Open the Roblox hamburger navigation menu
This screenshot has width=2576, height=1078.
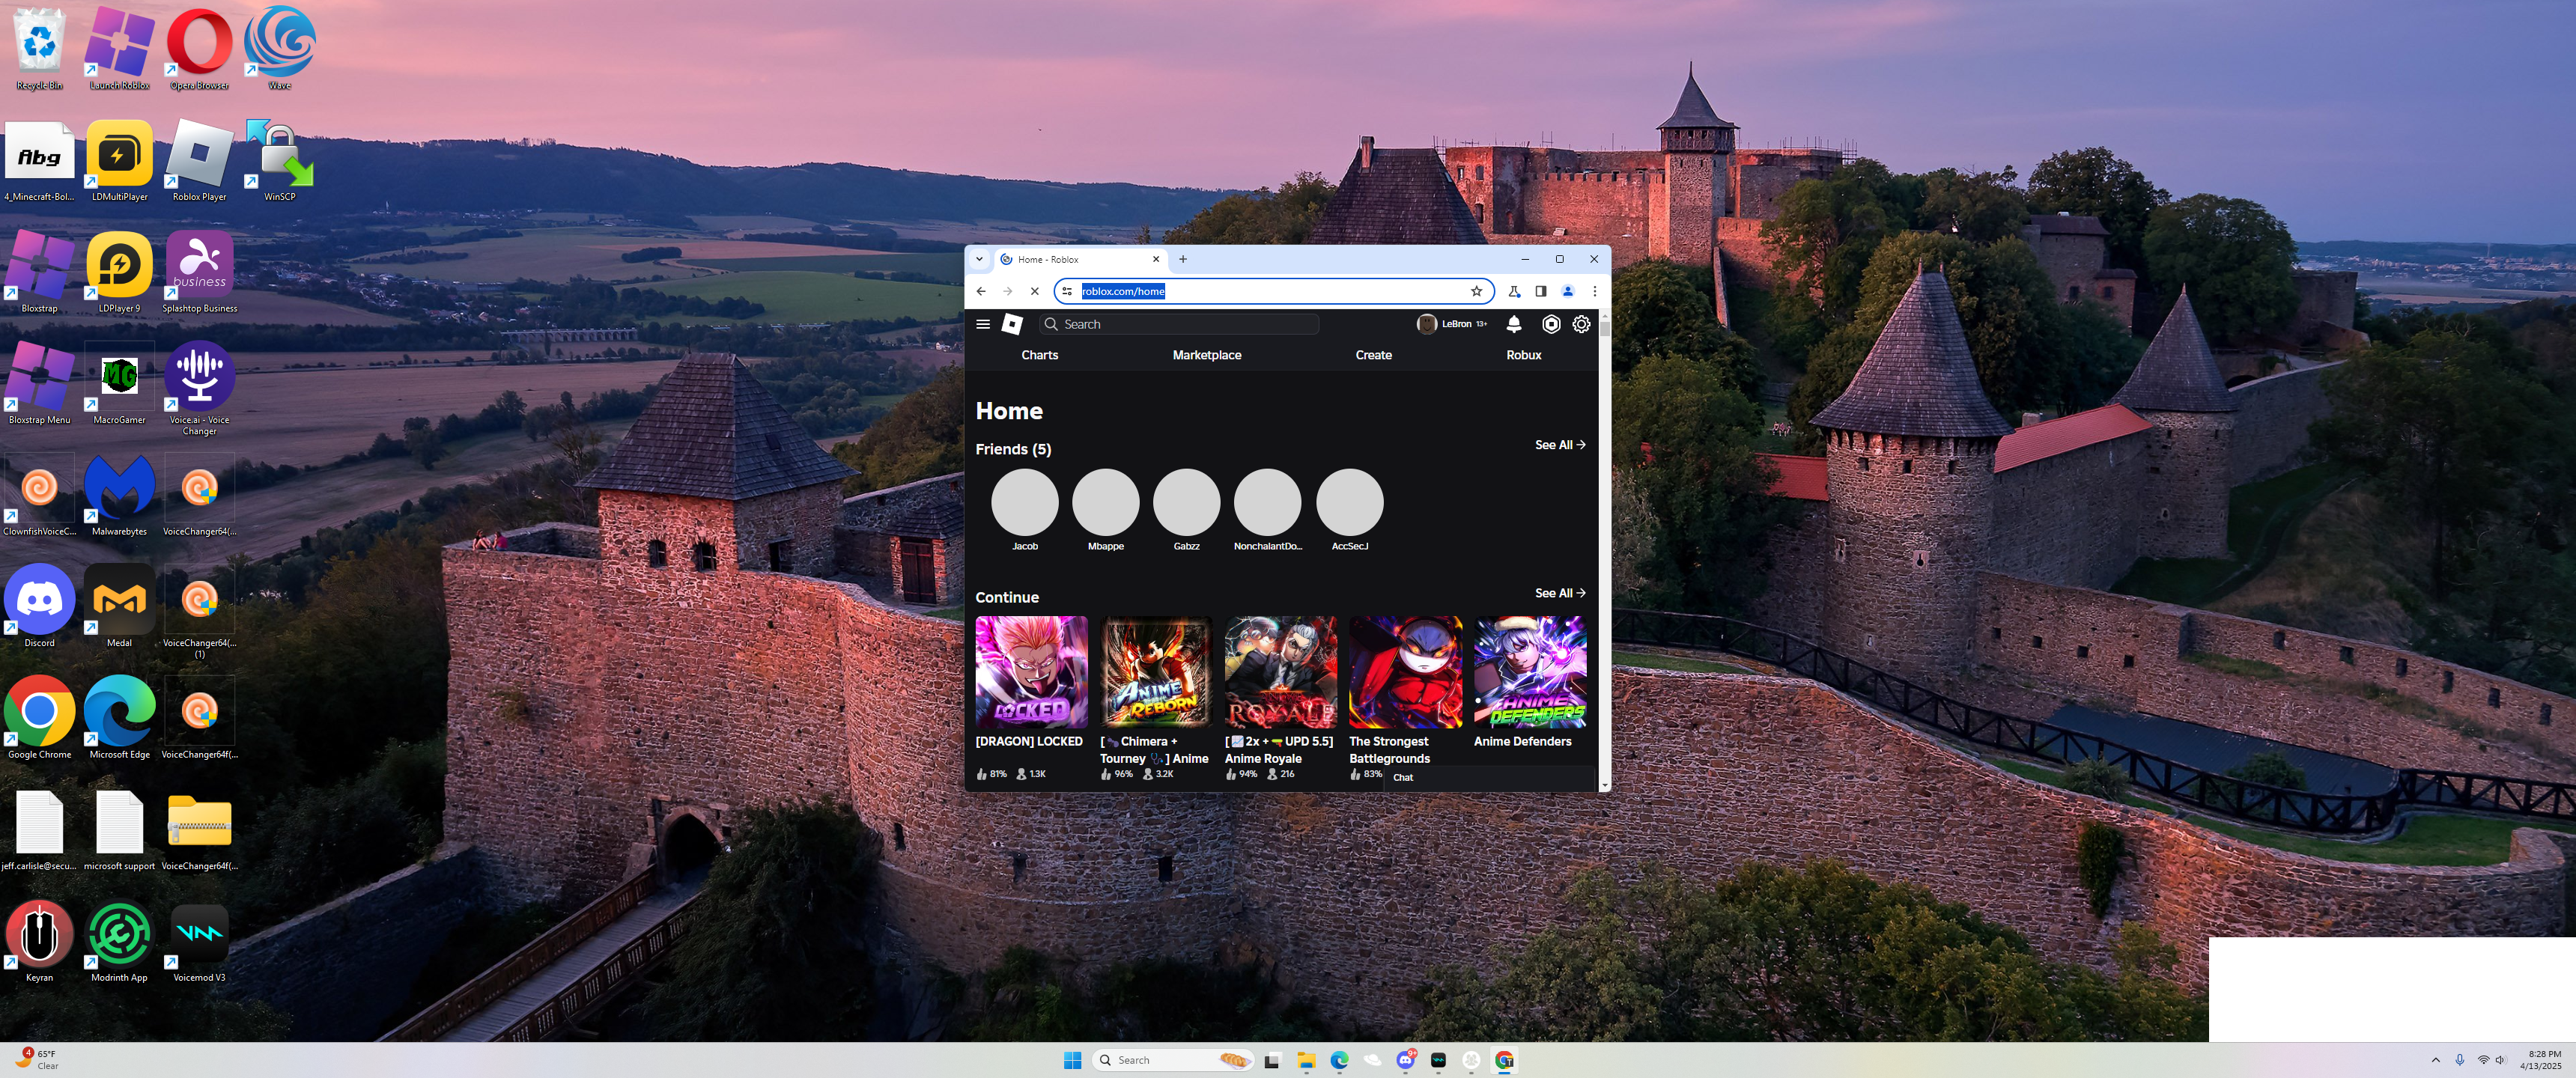tap(982, 324)
